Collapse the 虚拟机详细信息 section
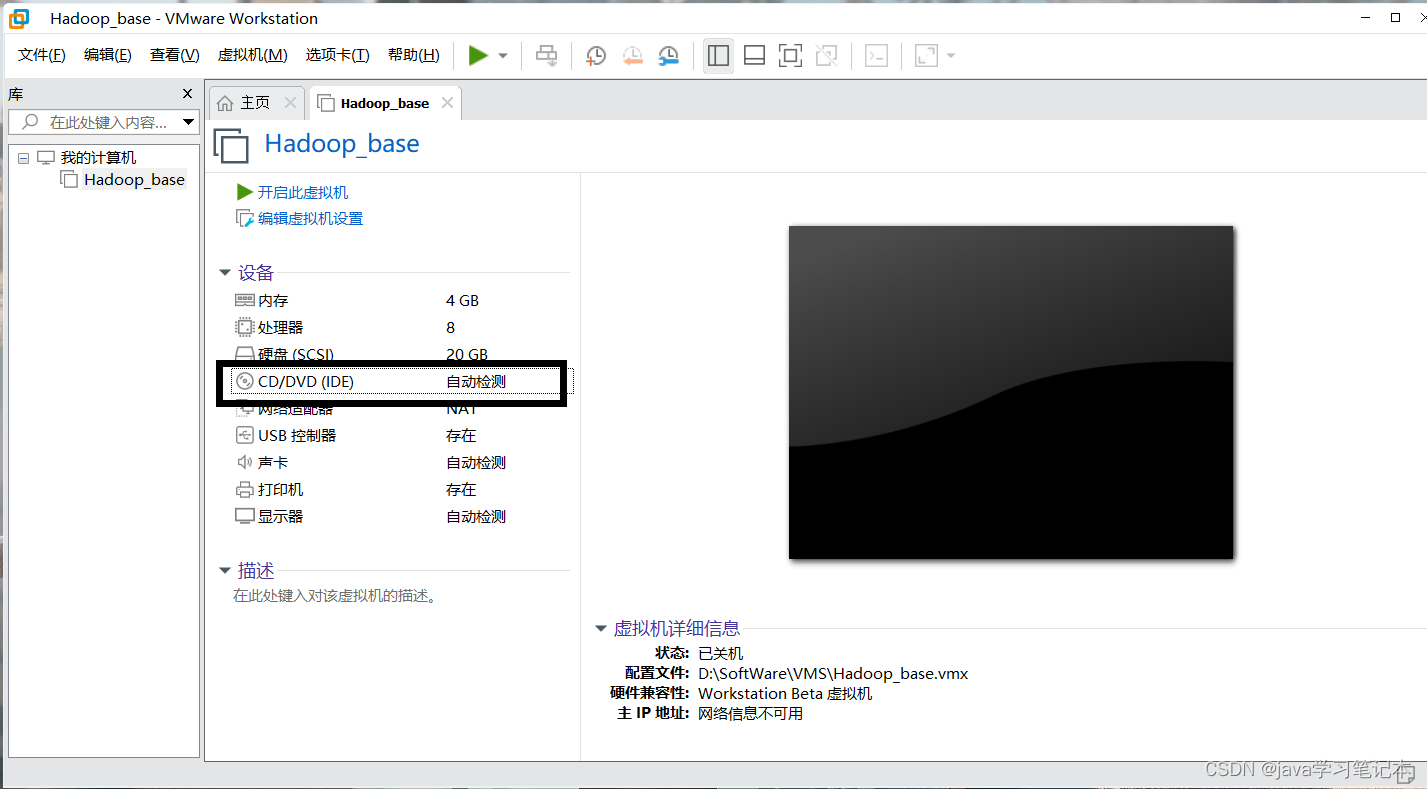The width and height of the screenshot is (1427, 789). point(600,629)
